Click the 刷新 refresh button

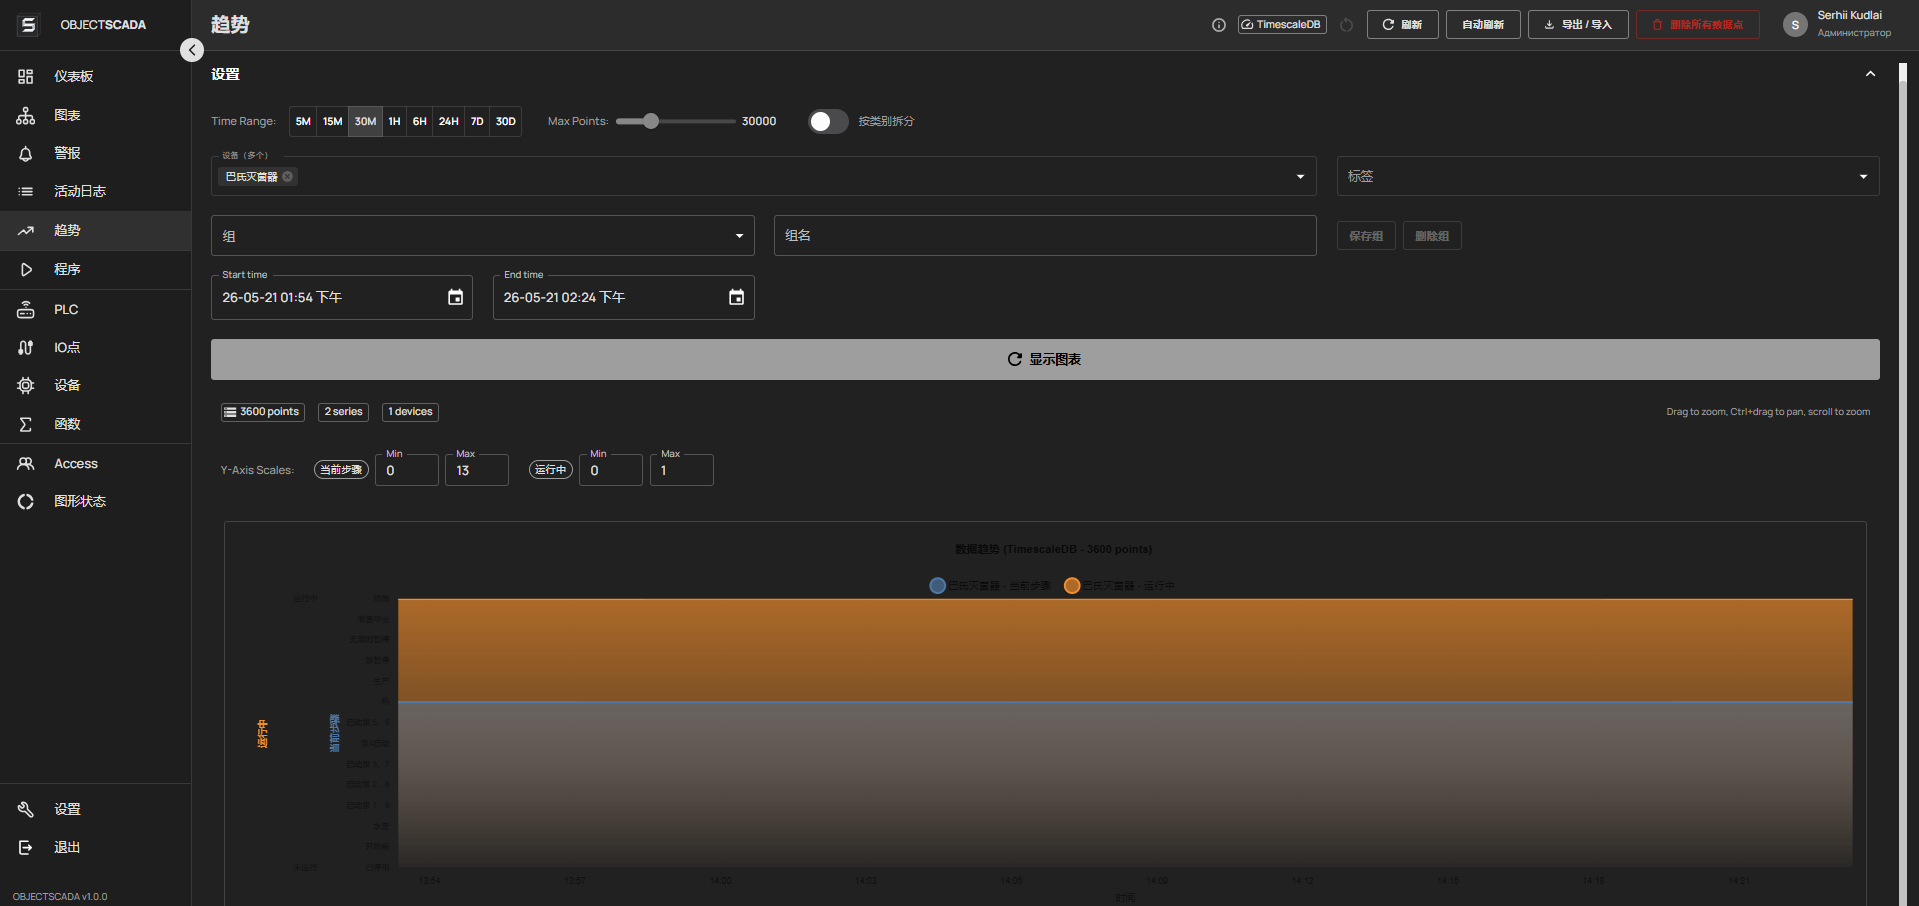click(1402, 25)
